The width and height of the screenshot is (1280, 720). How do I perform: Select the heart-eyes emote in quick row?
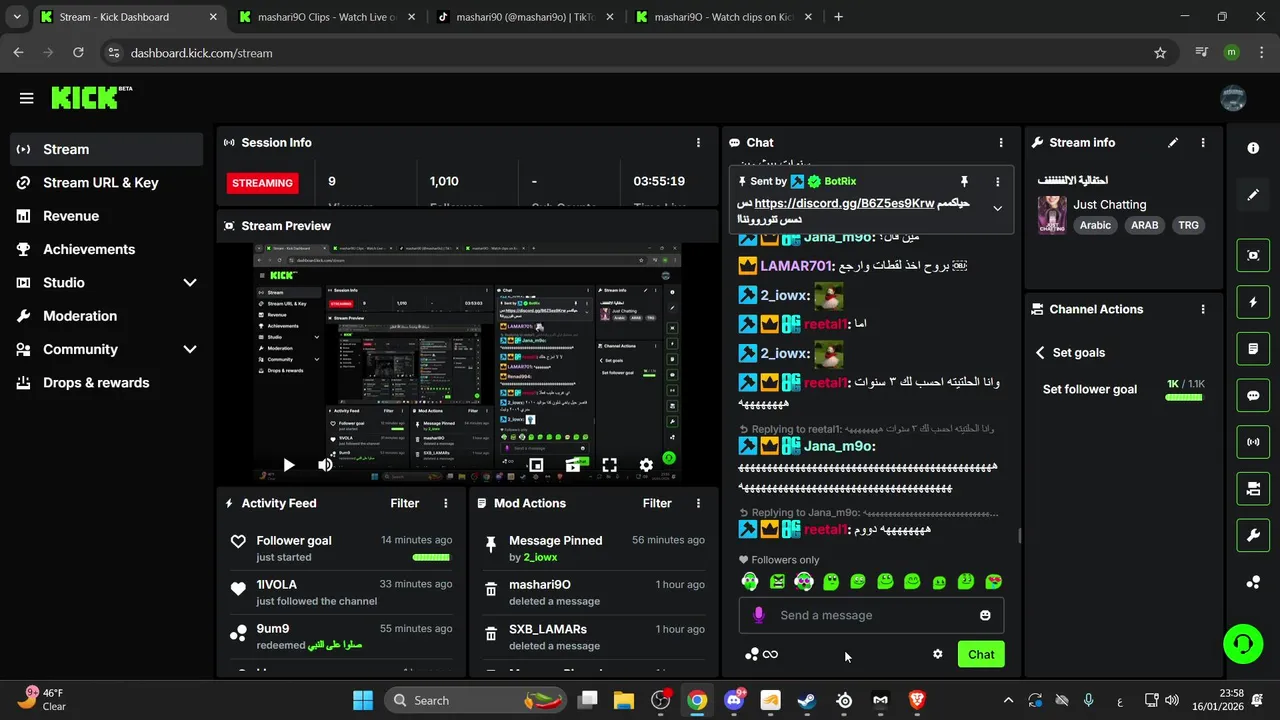(993, 581)
